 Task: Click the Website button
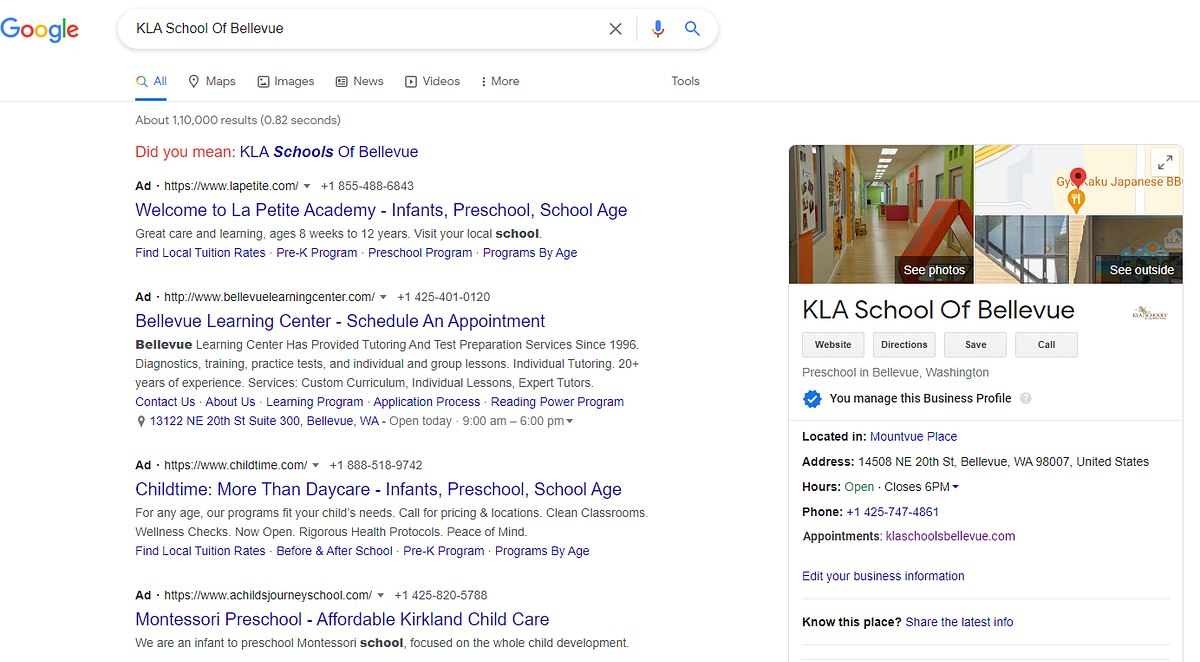tap(833, 345)
